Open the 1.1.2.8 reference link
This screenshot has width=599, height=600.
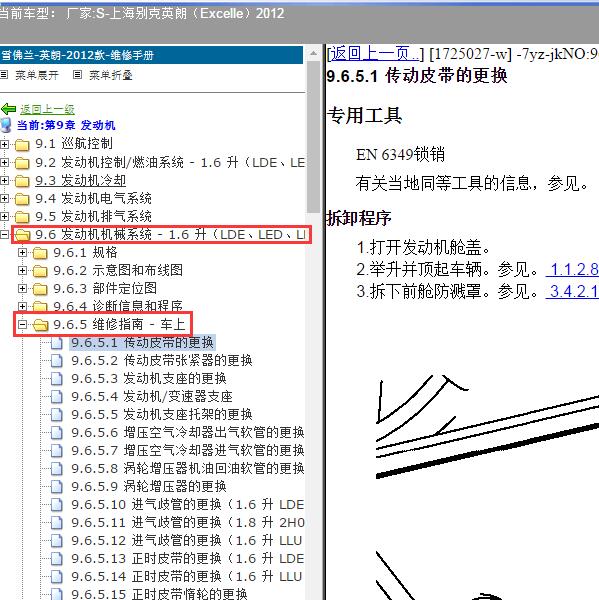pos(573,270)
